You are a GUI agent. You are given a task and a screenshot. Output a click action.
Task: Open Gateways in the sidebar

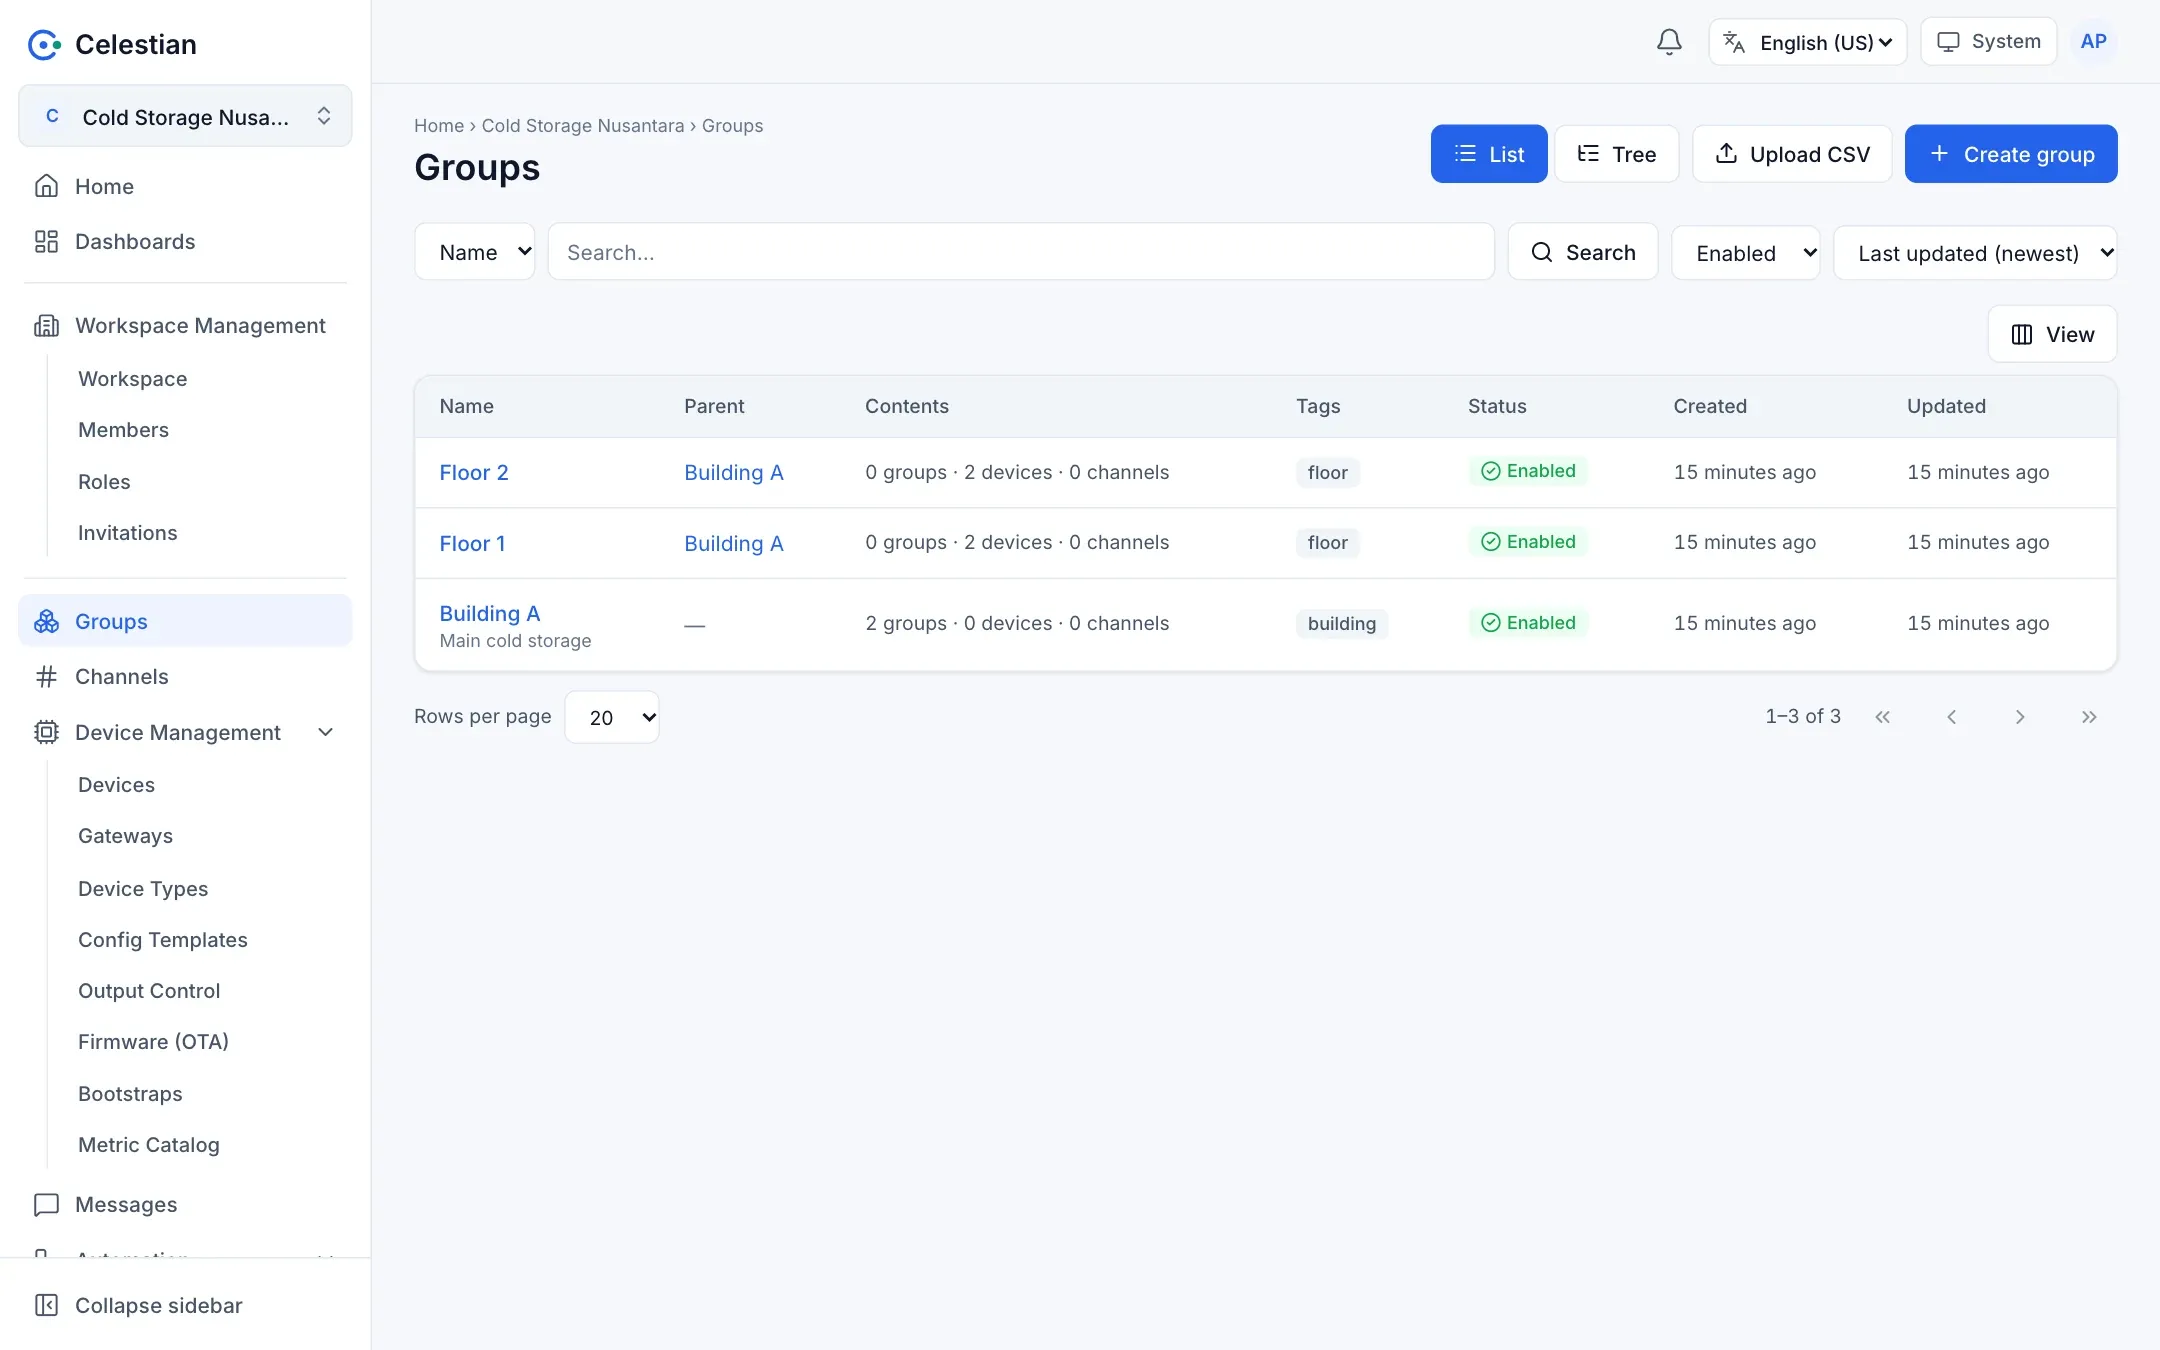pyautogui.click(x=125, y=836)
